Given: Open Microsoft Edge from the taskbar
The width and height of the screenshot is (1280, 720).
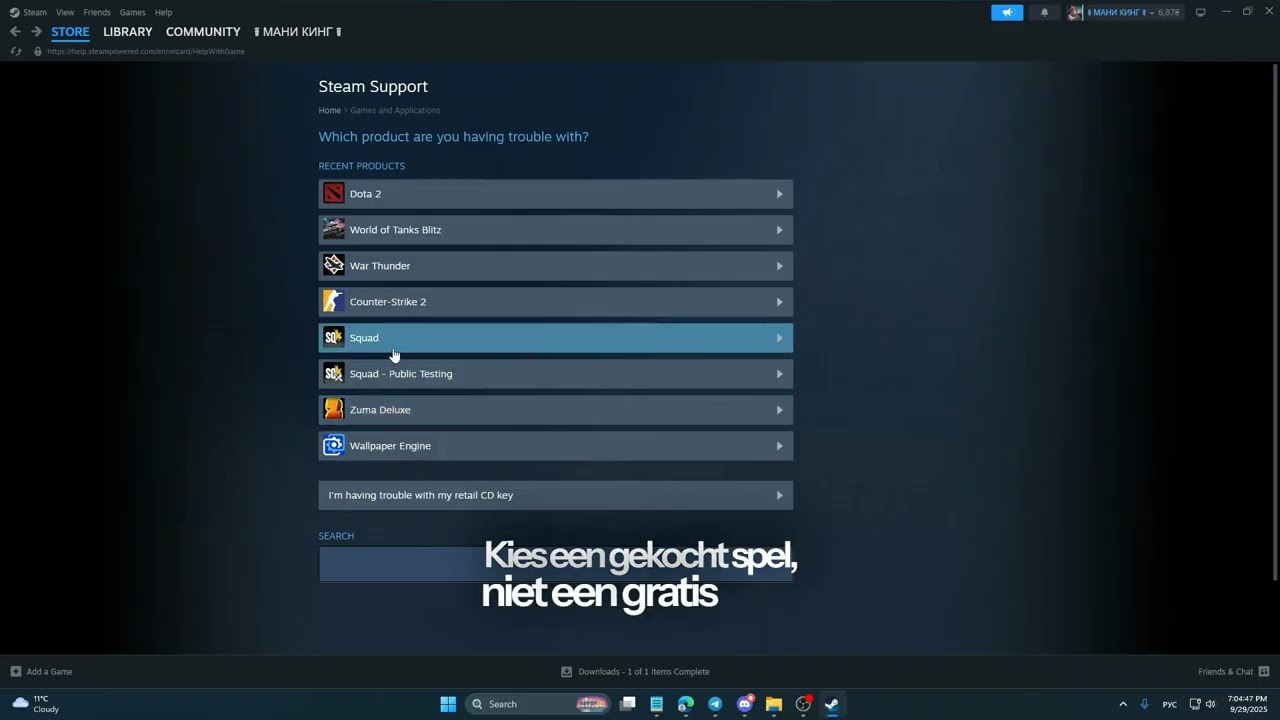Looking at the screenshot, I should click(x=686, y=704).
